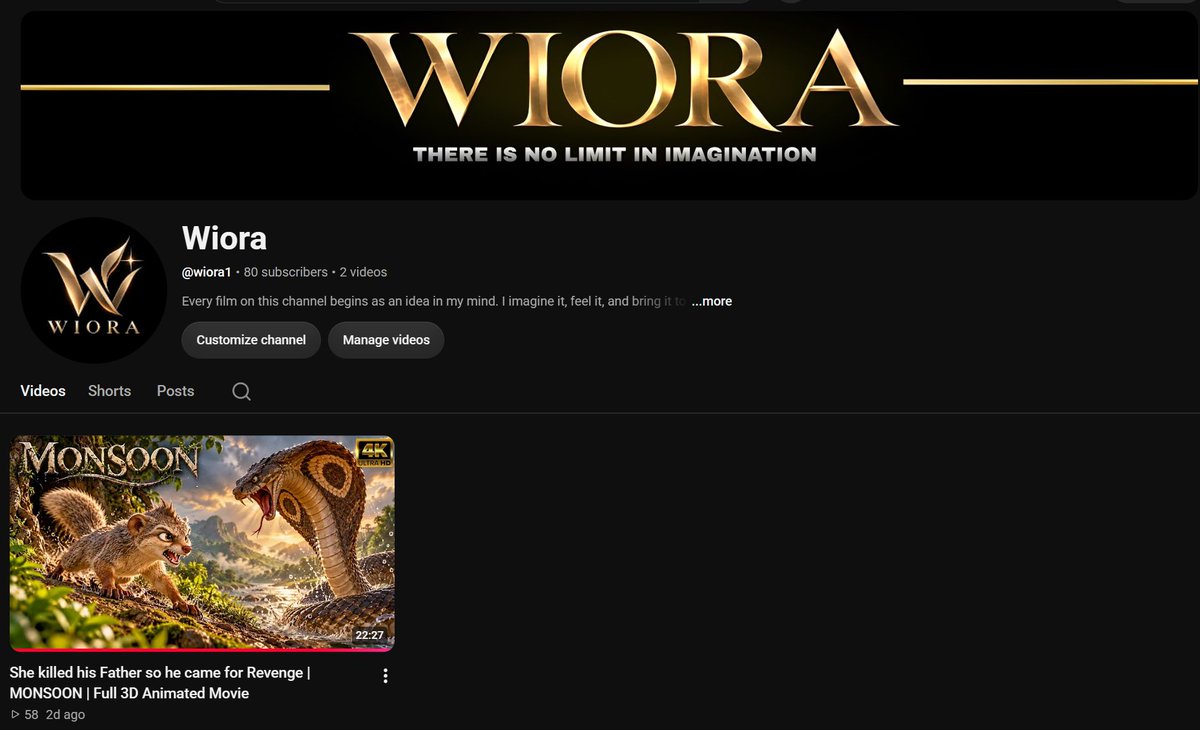This screenshot has height=730, width=1200.
Task: Expand channel description with ...more
Action: 711,301
